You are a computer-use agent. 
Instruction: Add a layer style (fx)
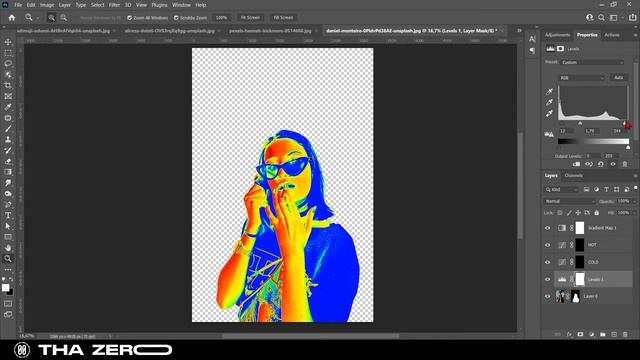pyautogui.click(x=569, y=335)
